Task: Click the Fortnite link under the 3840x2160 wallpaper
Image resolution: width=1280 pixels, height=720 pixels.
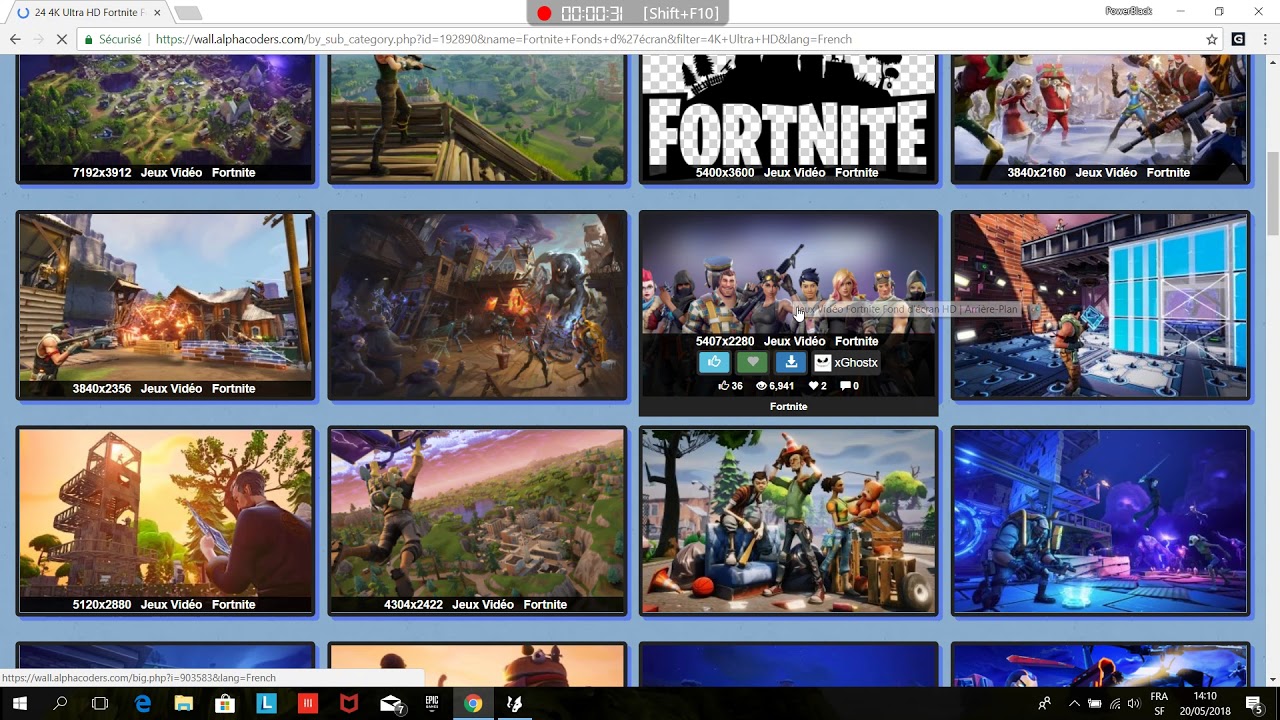Action: (x=1168, y=173)
